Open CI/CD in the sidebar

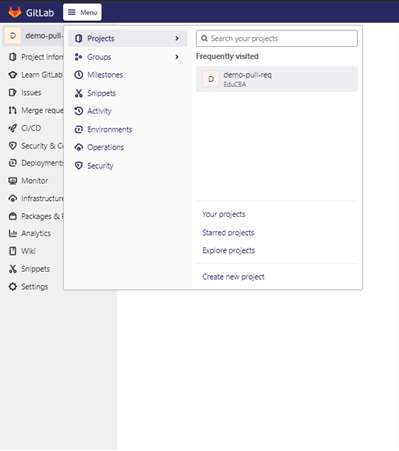click(32, 128)
